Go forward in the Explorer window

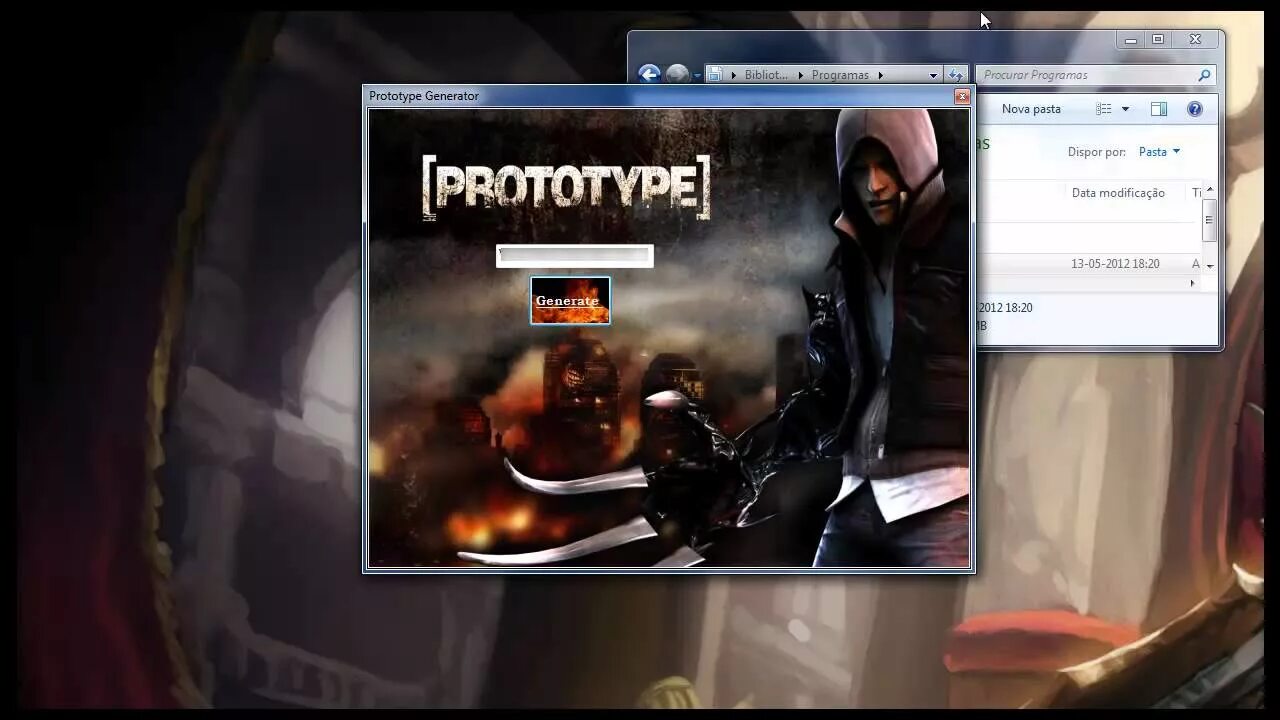[x=677, y=74]
